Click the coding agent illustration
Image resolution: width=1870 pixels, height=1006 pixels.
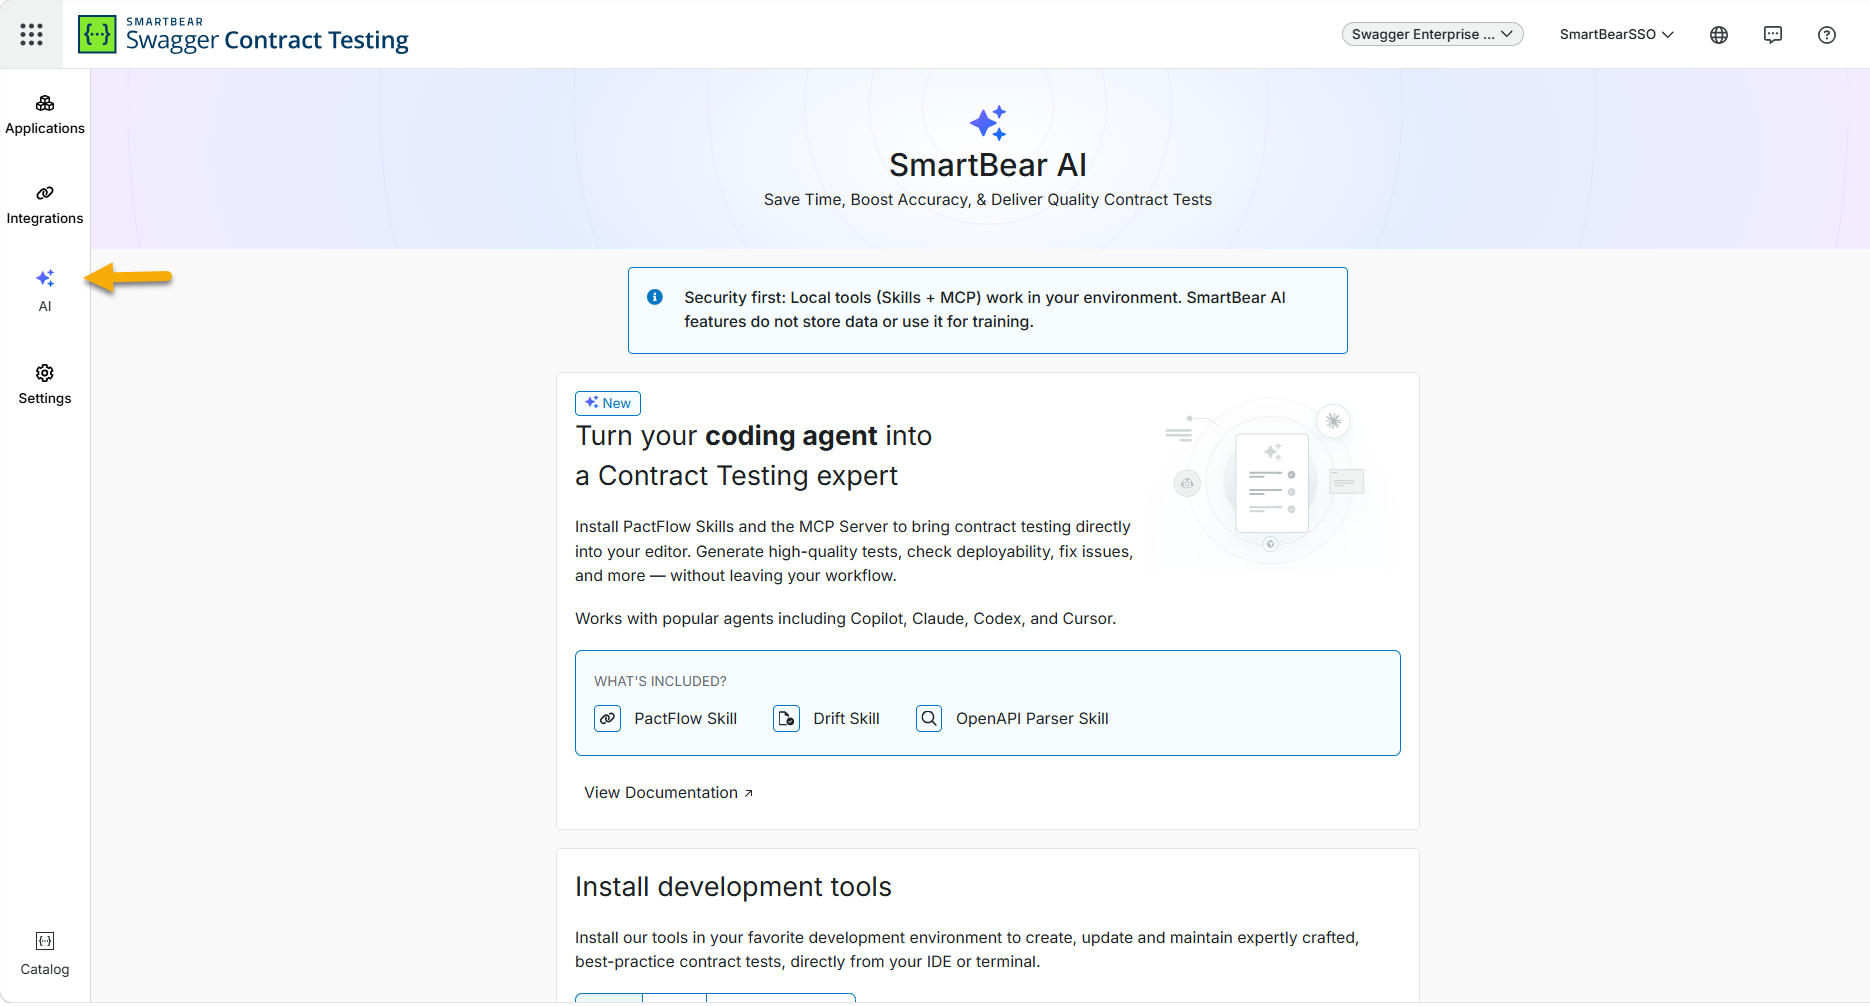[1269, 481]
